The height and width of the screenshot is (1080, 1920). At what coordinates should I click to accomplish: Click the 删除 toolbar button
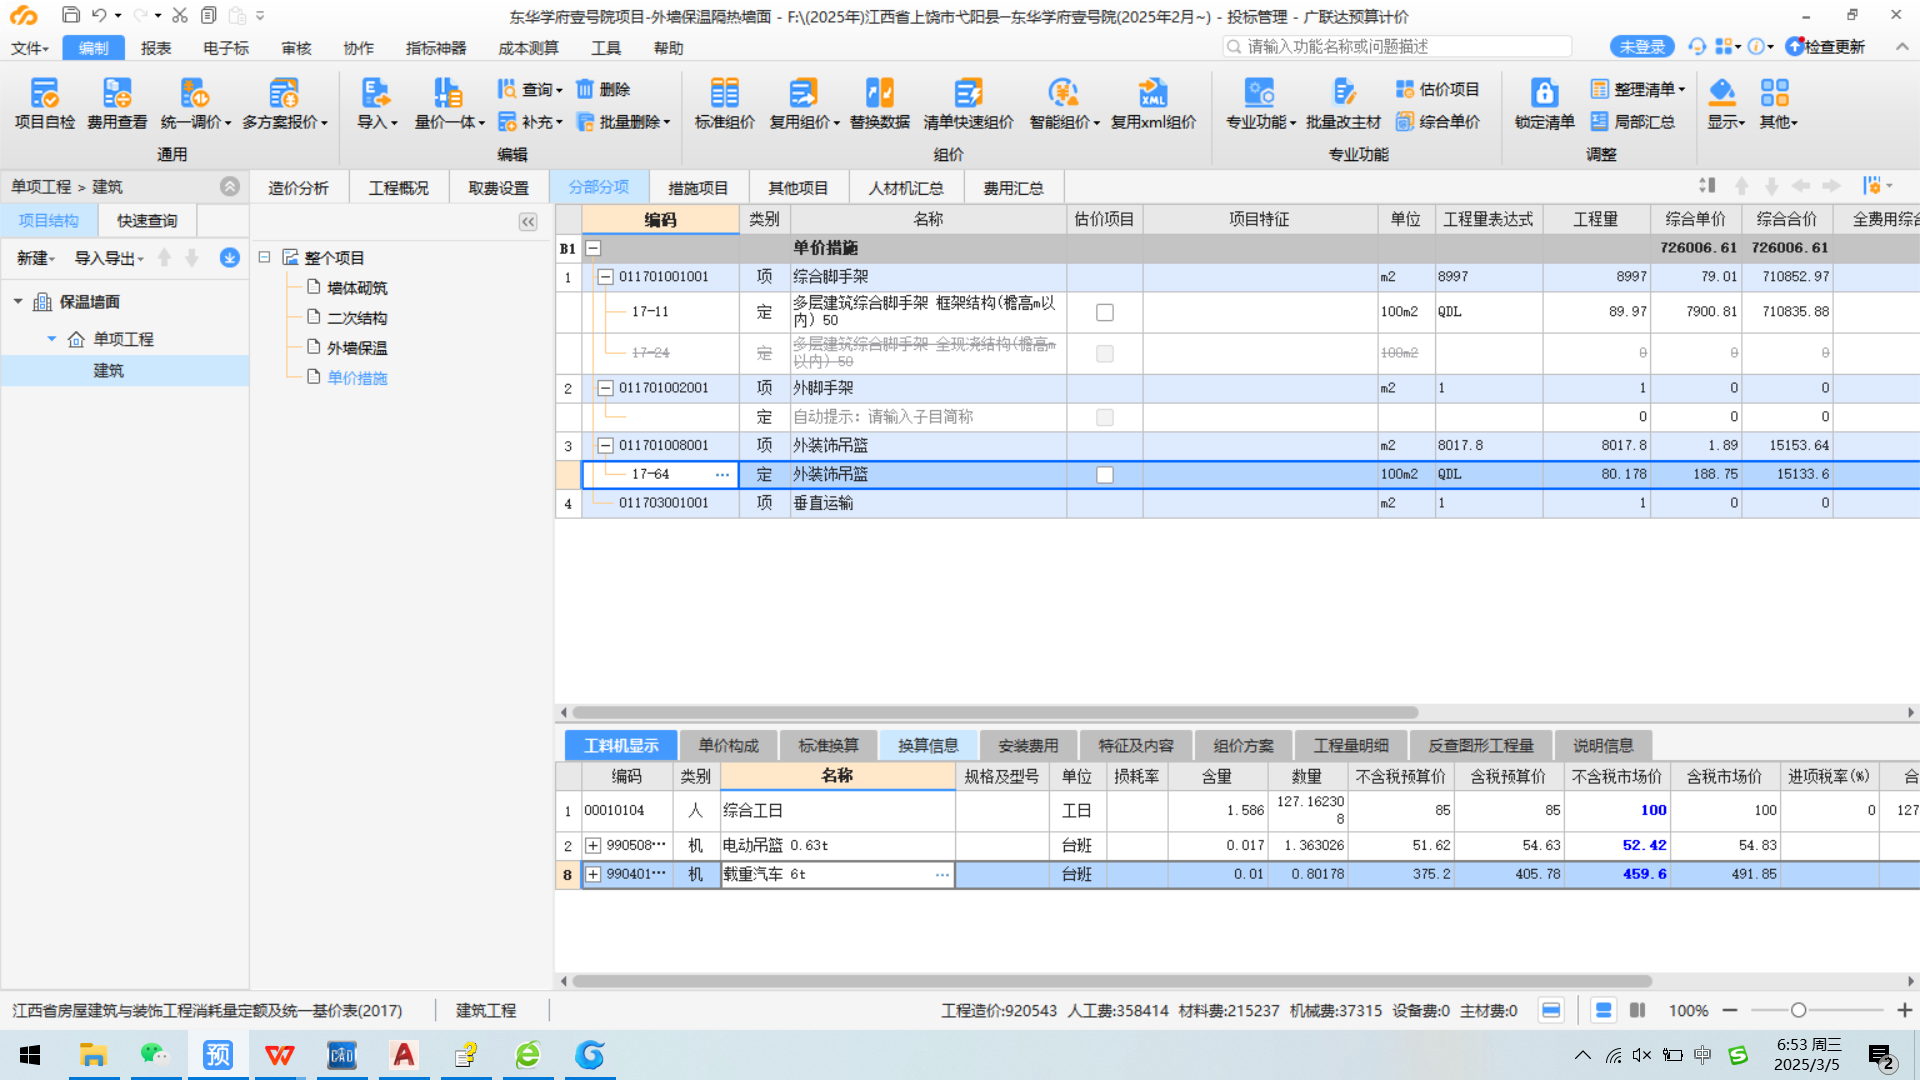tap(603, 89)
